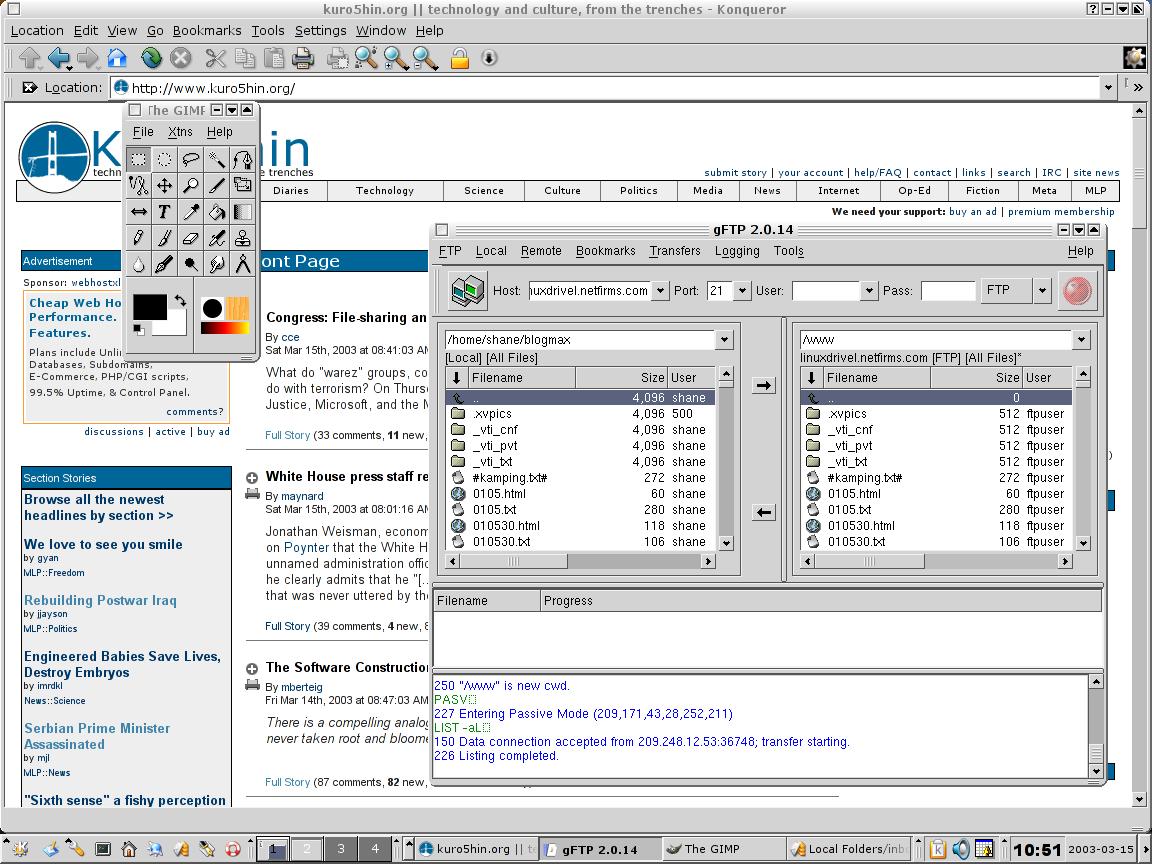
Task: Open the Xtns menu in GIMP
Action: tap(180, 132)
